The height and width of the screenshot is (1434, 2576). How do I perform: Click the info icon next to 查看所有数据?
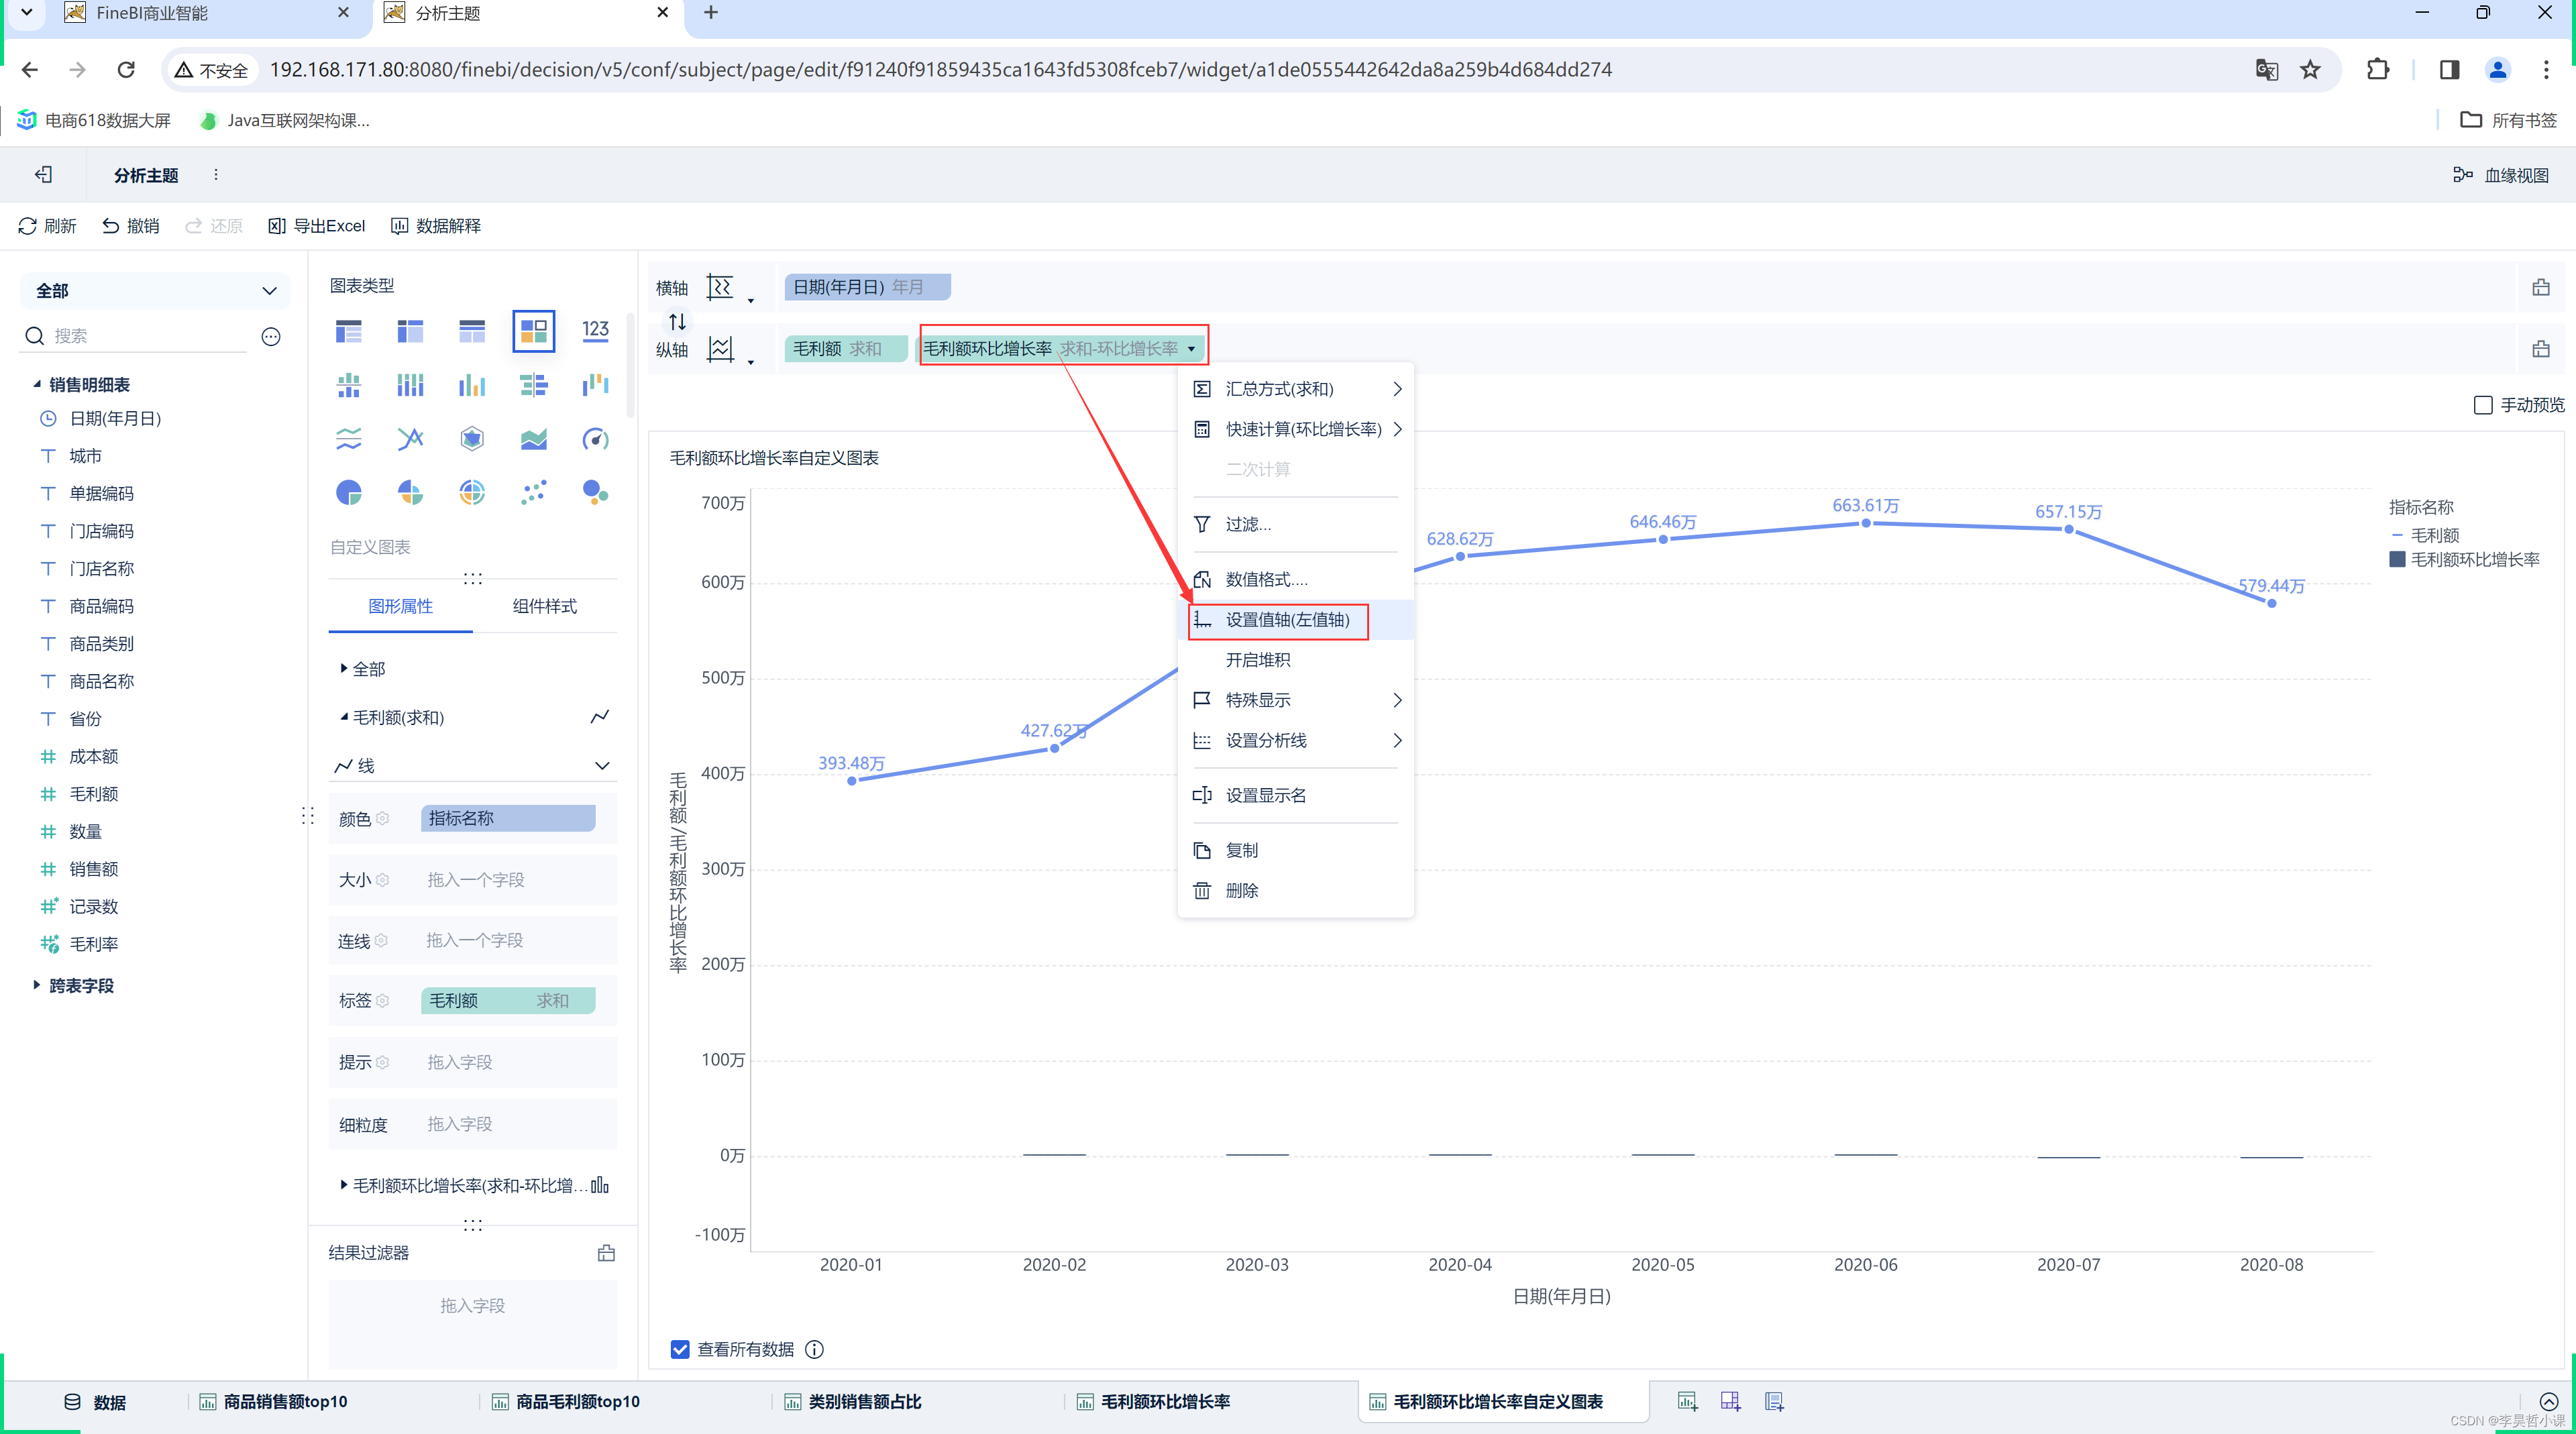815,1349
